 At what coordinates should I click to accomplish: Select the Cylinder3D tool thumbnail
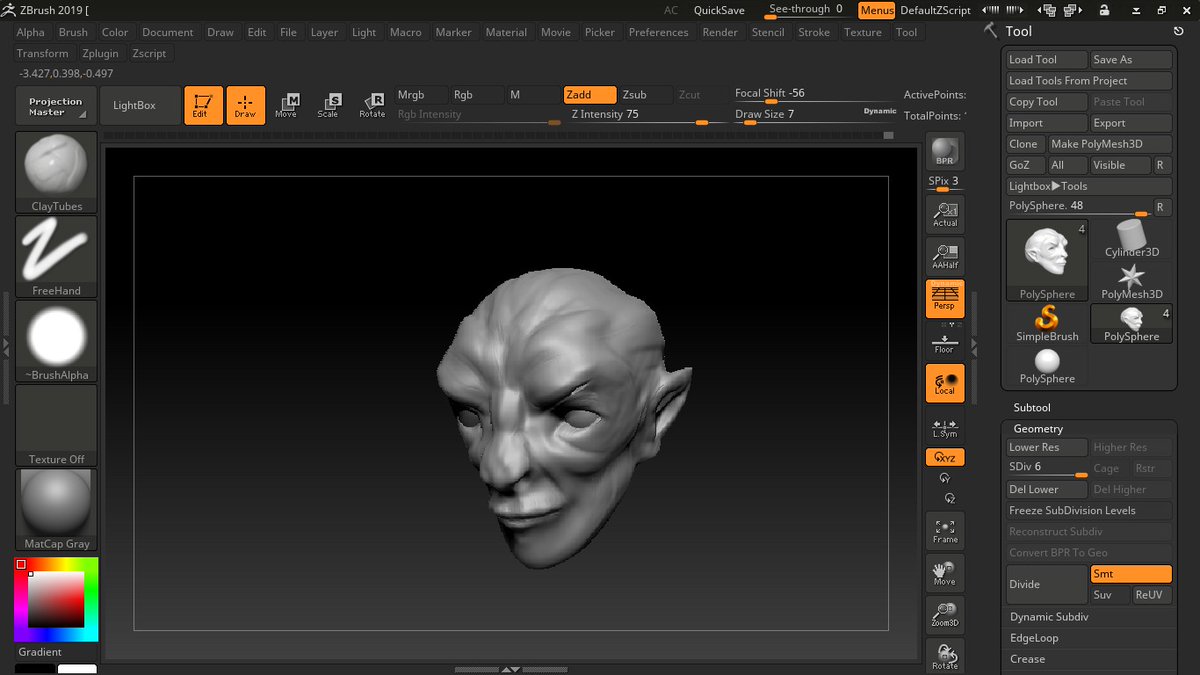point(1131,238)
